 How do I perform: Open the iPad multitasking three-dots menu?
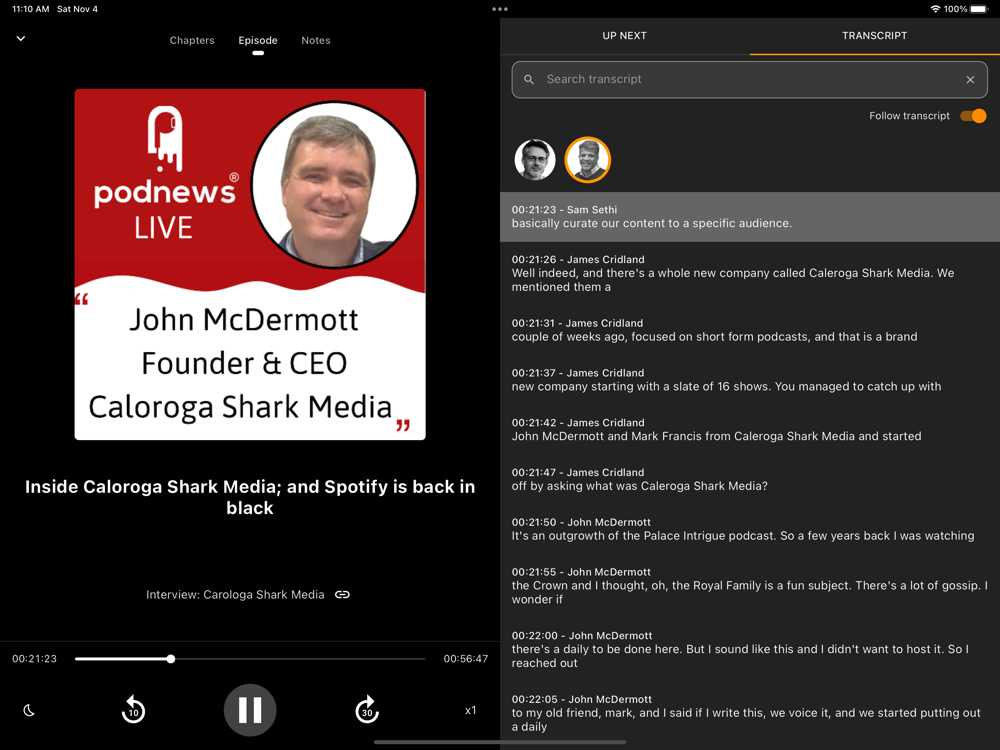point(500,9)
